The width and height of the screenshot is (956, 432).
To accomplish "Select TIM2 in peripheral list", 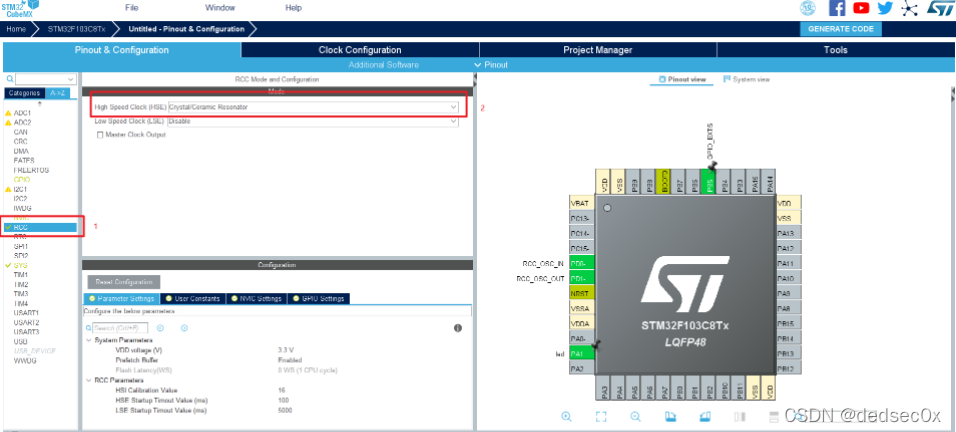I will [x=21, y=285].
